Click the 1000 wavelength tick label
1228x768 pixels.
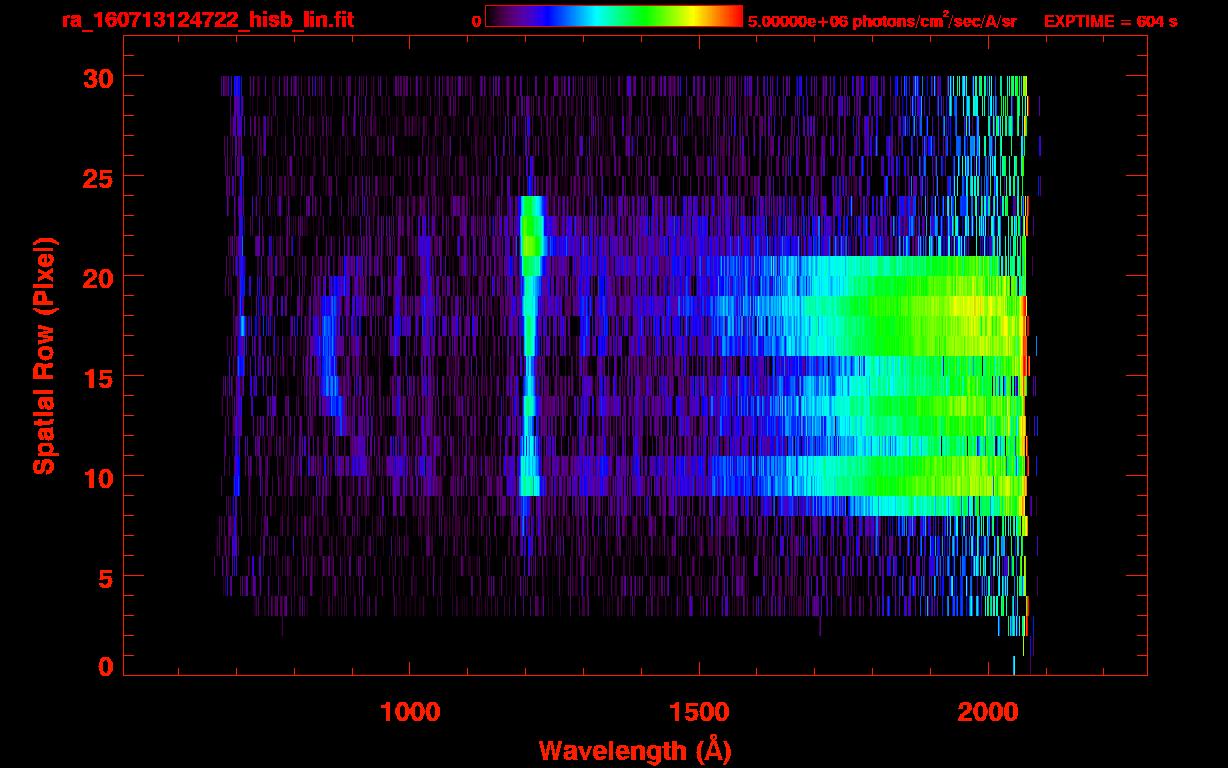[410, 712]
